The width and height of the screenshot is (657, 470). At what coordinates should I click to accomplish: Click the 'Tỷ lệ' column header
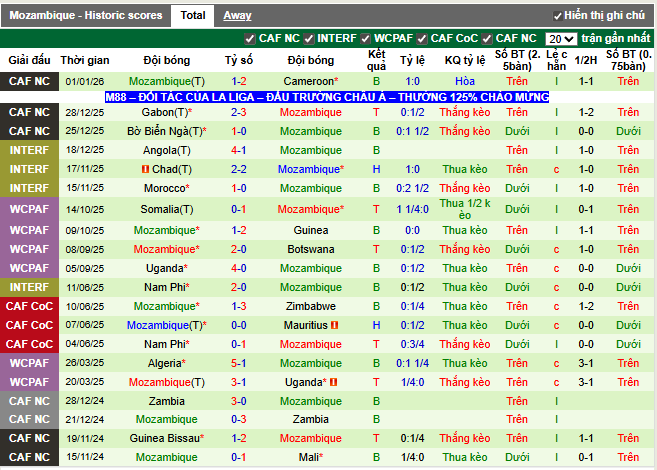(412, 60)
